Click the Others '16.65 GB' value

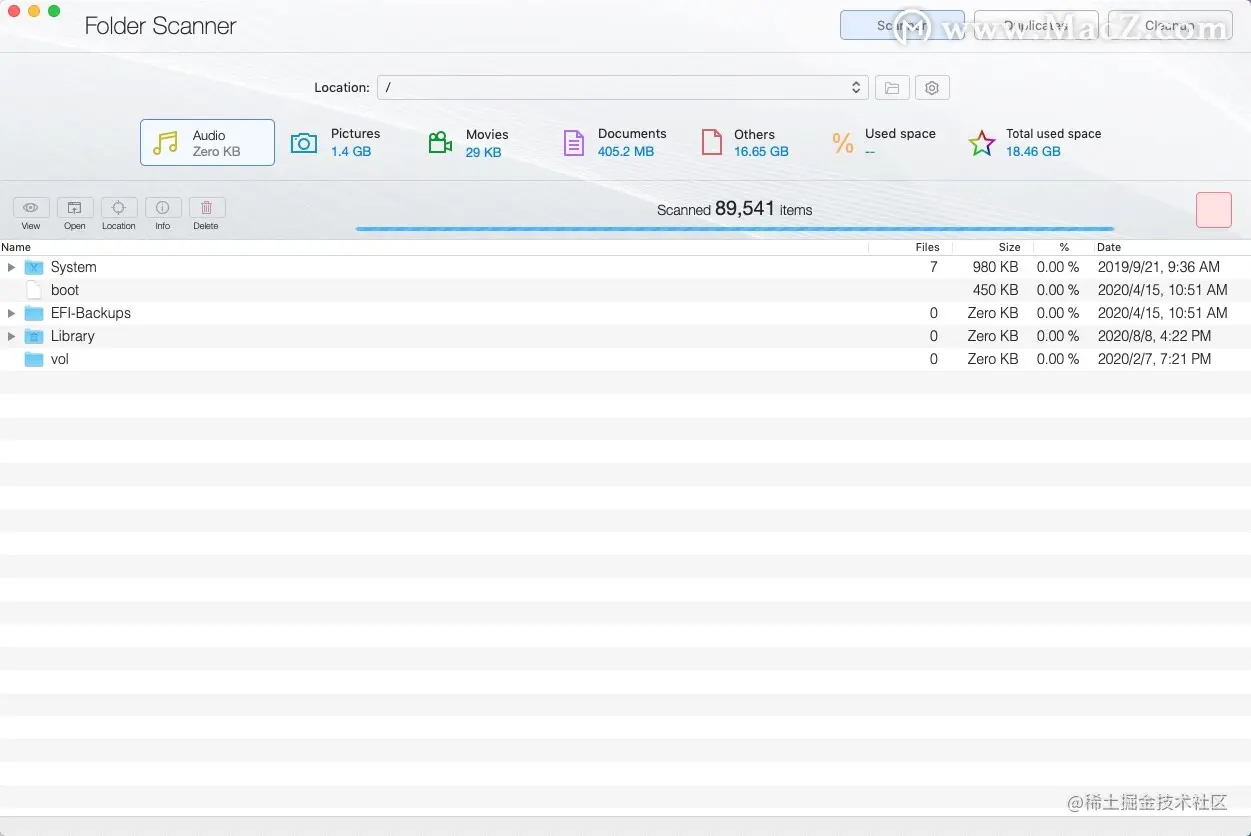coord(761,152)
